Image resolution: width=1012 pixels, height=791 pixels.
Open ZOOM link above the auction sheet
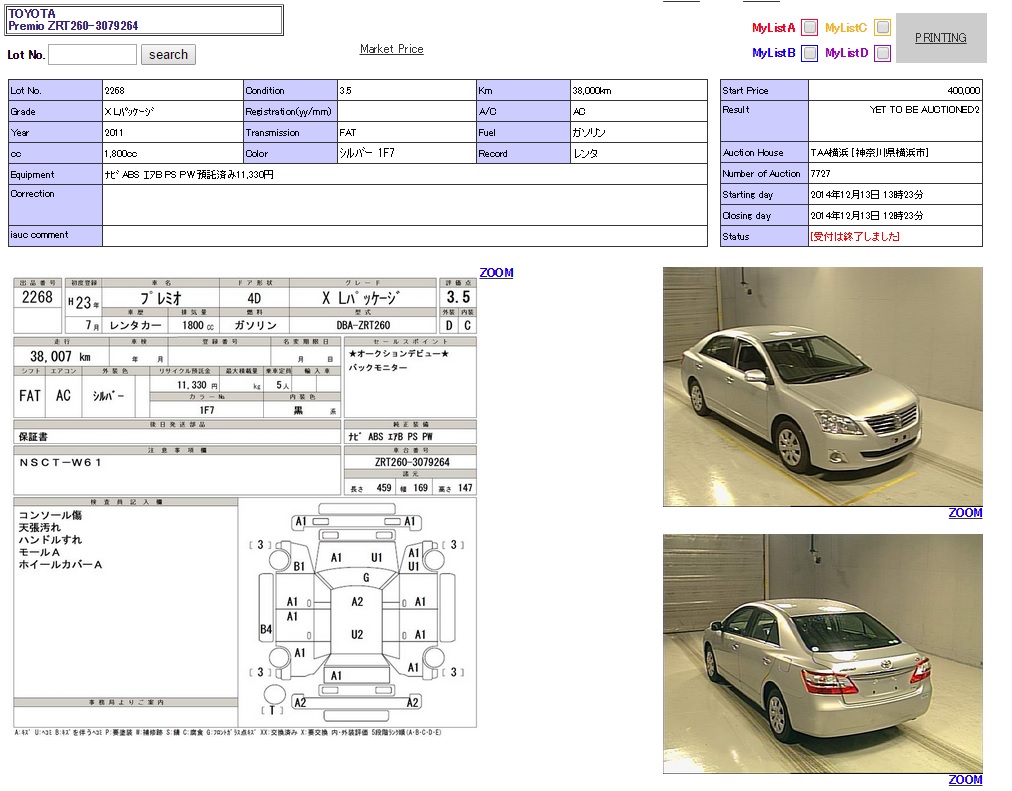[496, 273]
